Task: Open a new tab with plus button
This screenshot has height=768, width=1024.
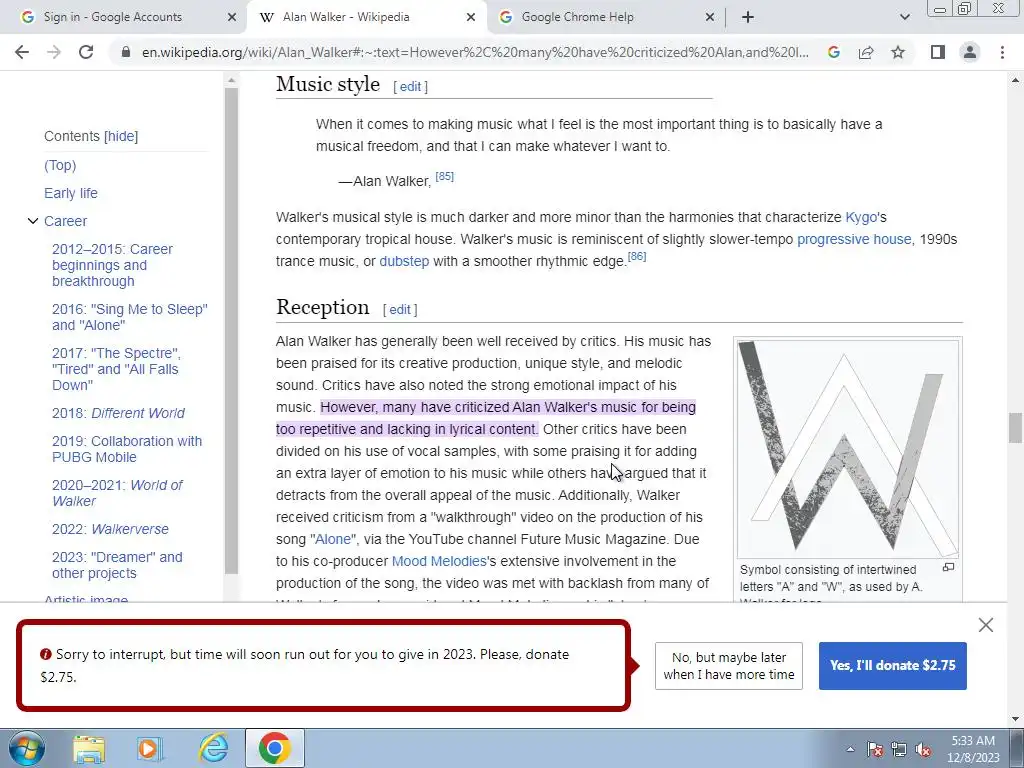Action: pyautogui.click(x=748, y=17)
